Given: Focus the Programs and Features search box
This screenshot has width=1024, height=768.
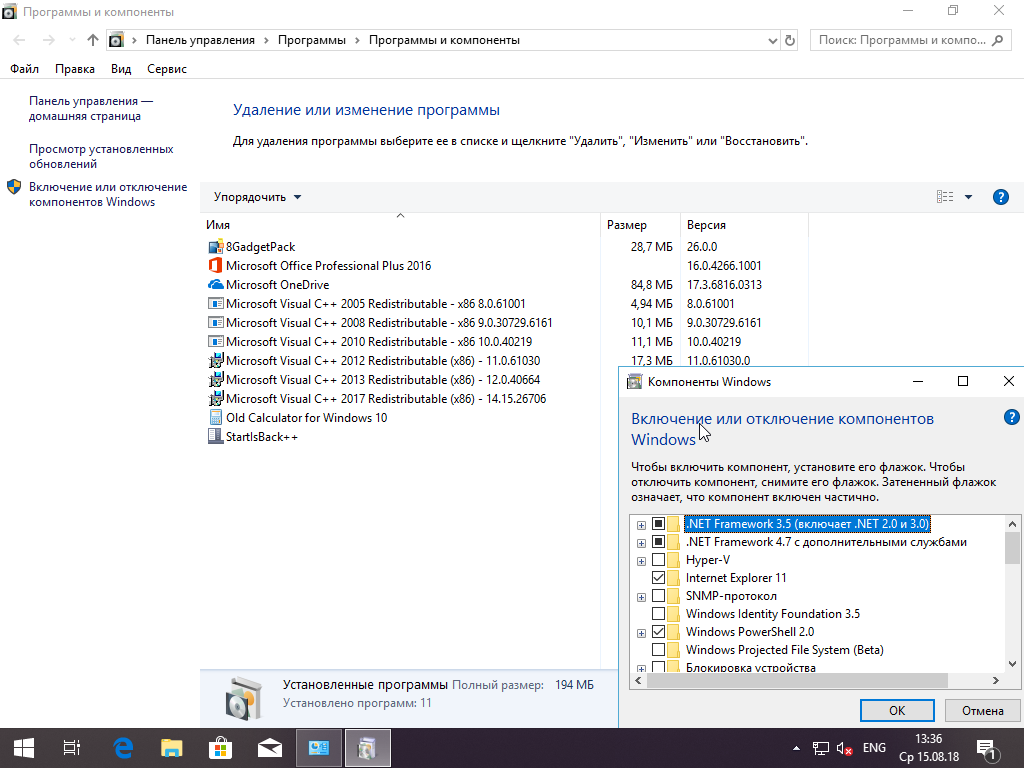Looking at the screenshot, I should [910, 40].
